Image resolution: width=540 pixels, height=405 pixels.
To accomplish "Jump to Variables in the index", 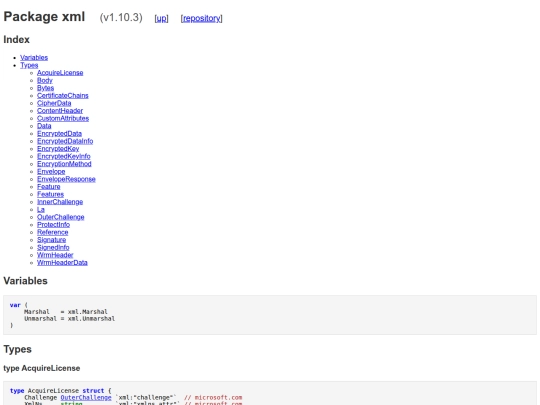I will 34,58.
